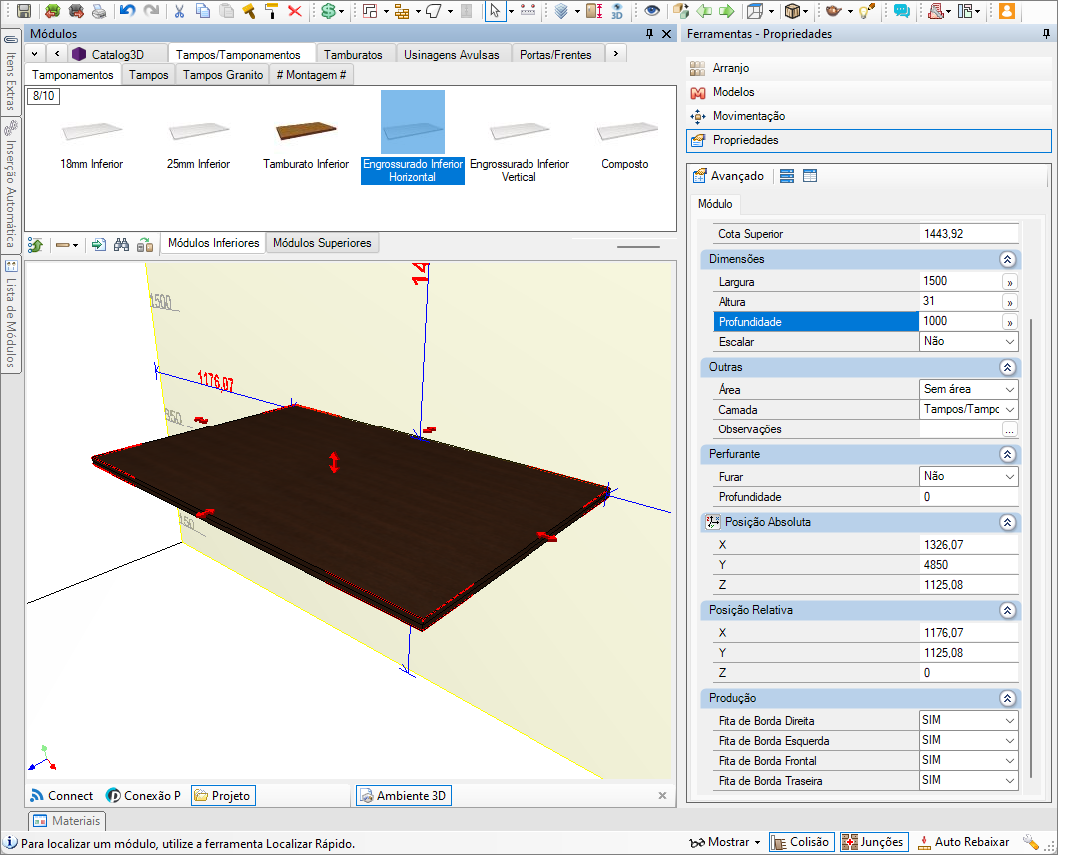
Task: Toggle the Junções joints button
Action: 873,842
